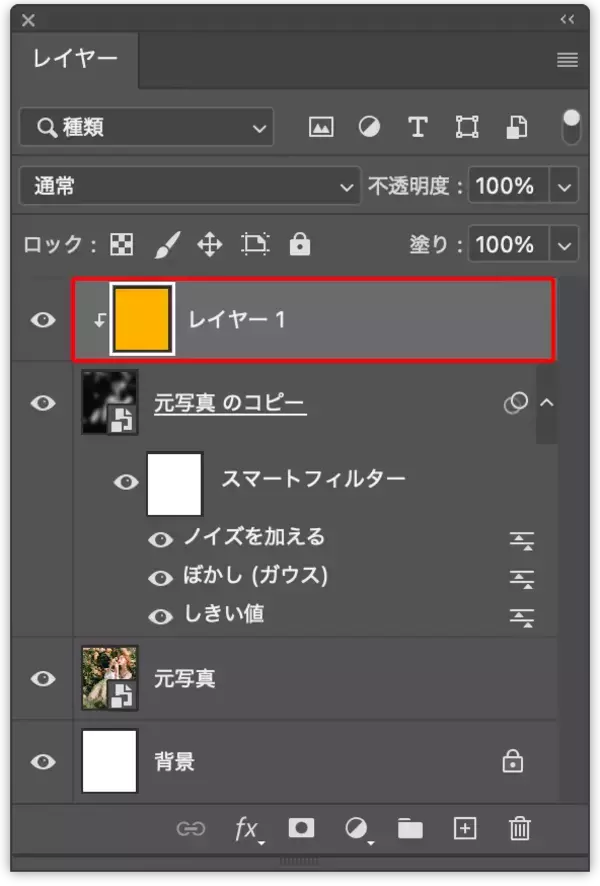
Task: Select the 元写真 layer name
Action: pos(184,678)
